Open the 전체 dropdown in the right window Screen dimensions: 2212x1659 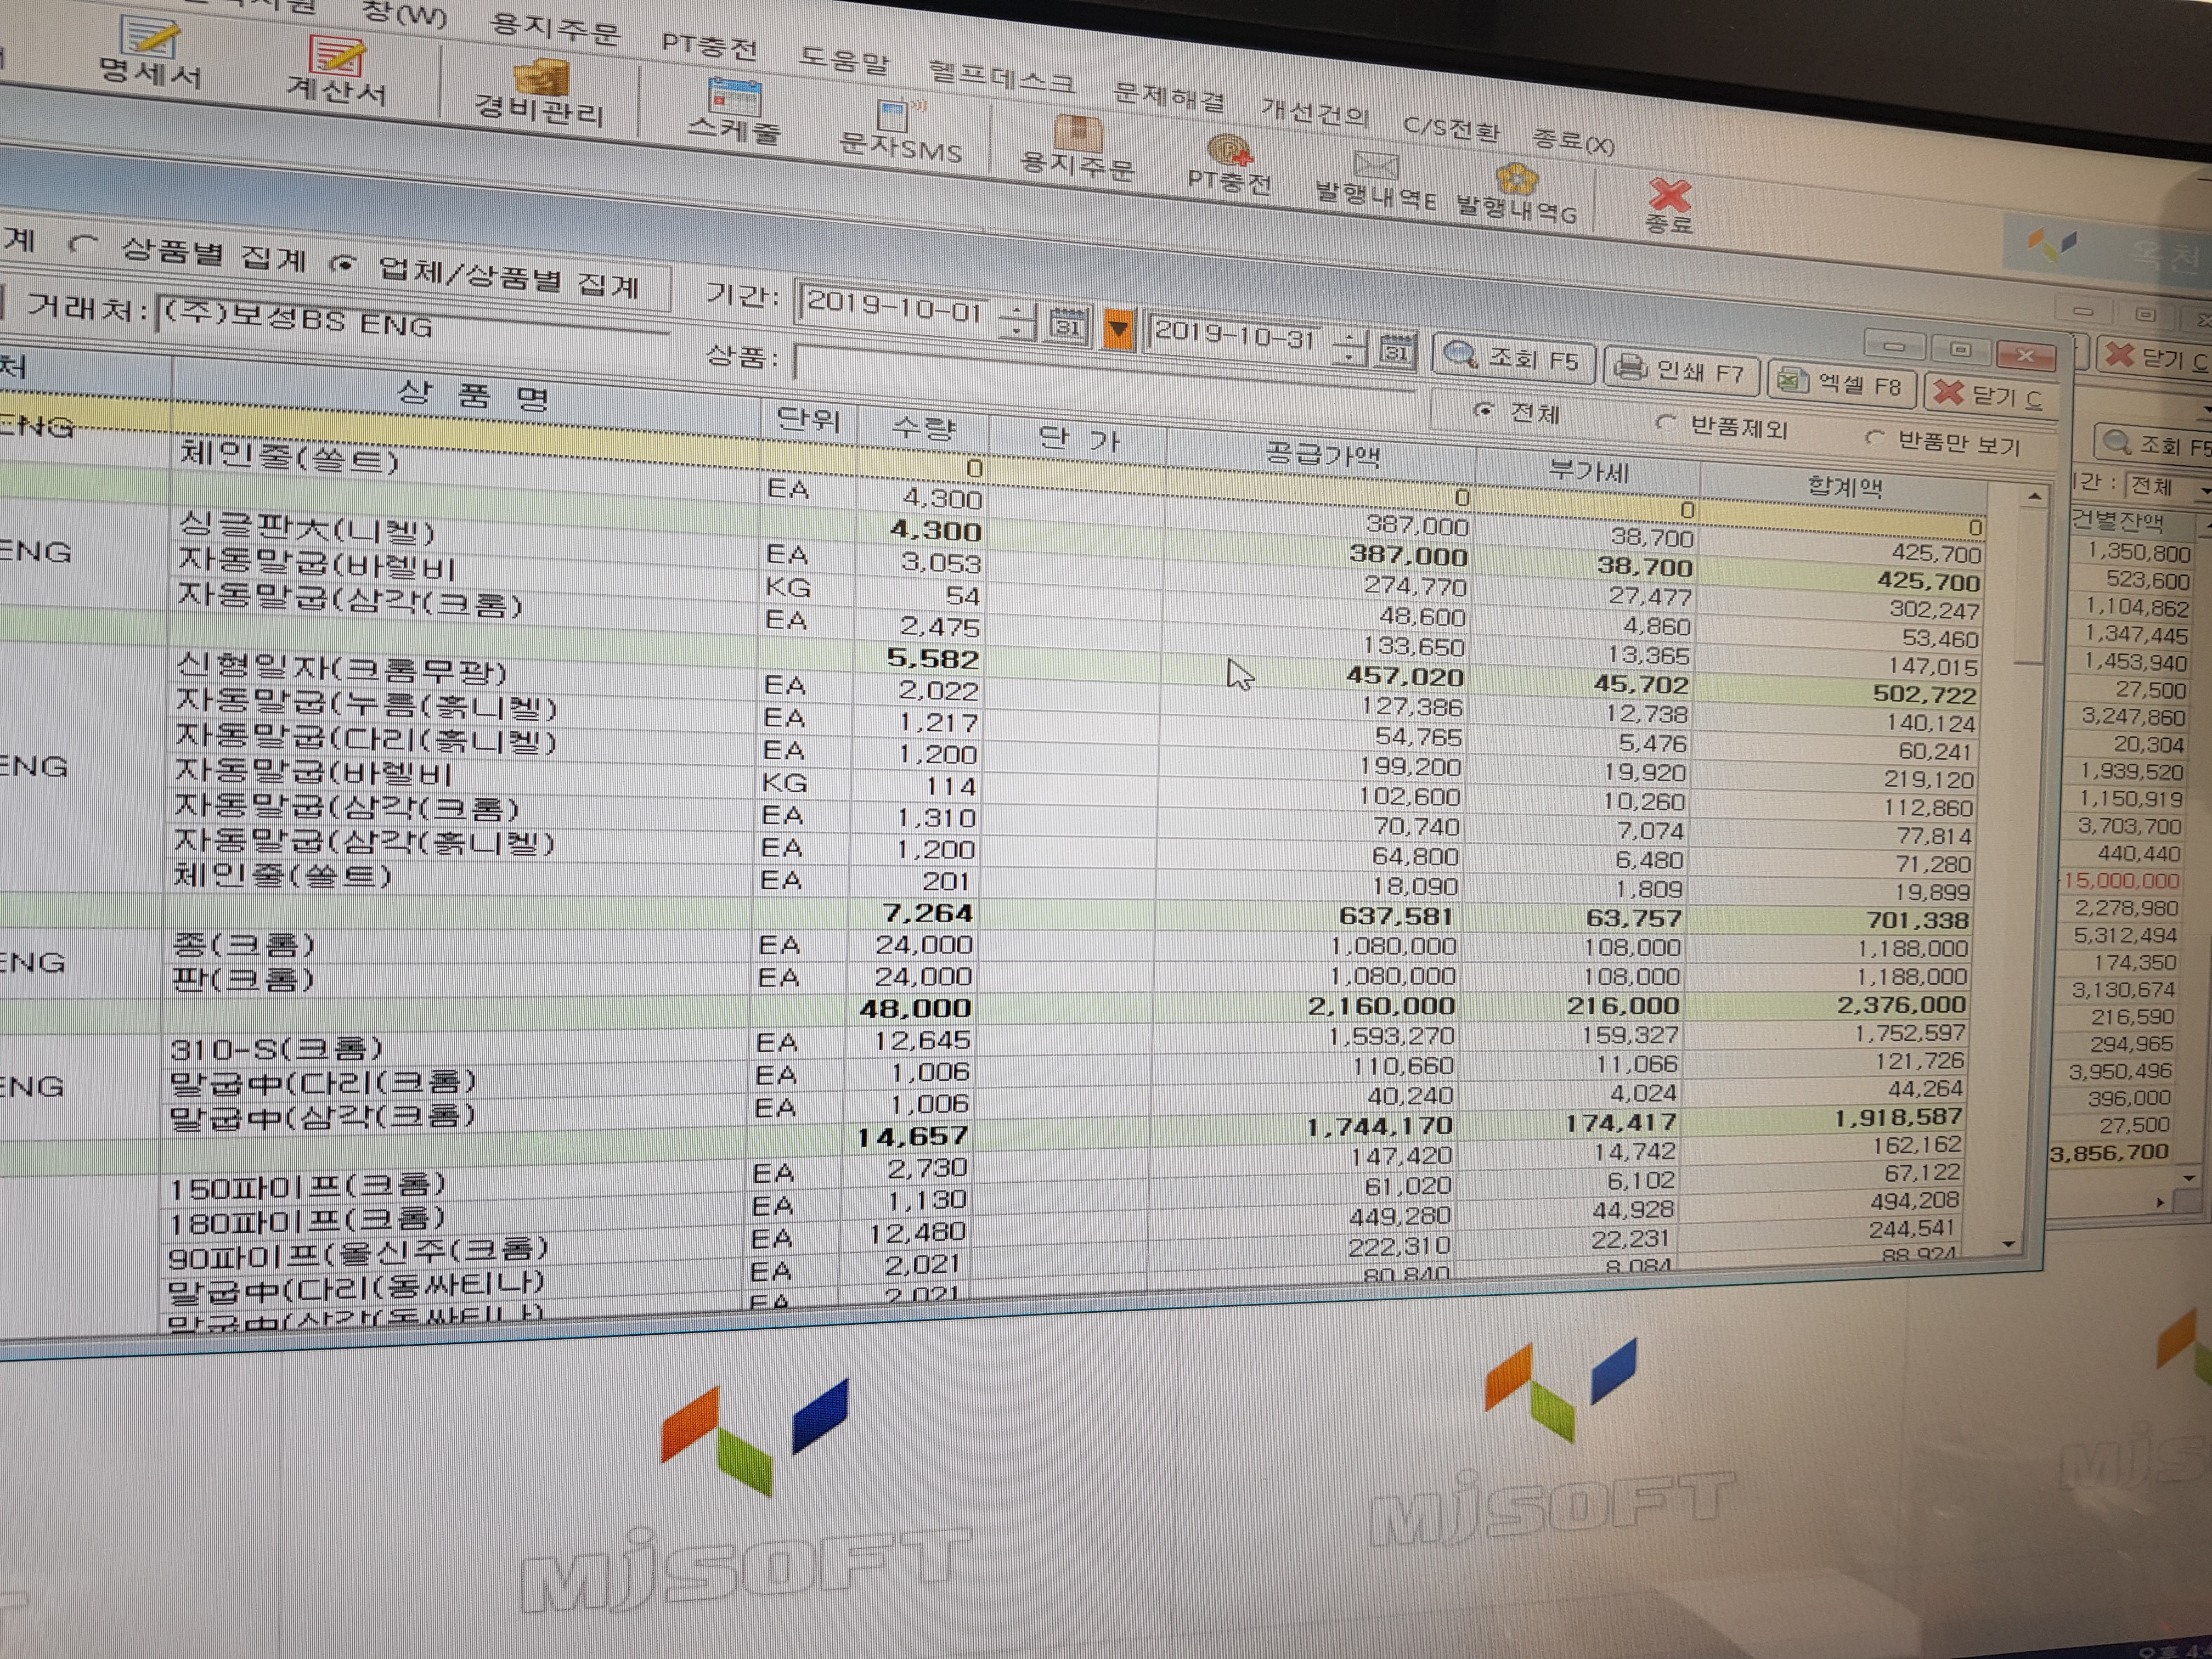2166,486
